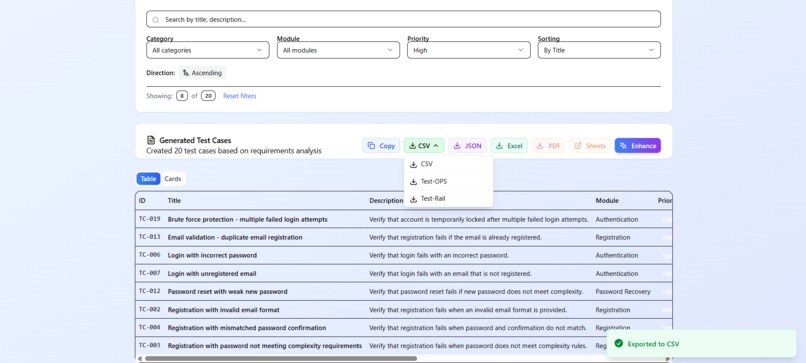Open the Category dropdown (All categories)
This screenshot has height=363, width=806.
point(208,50)
